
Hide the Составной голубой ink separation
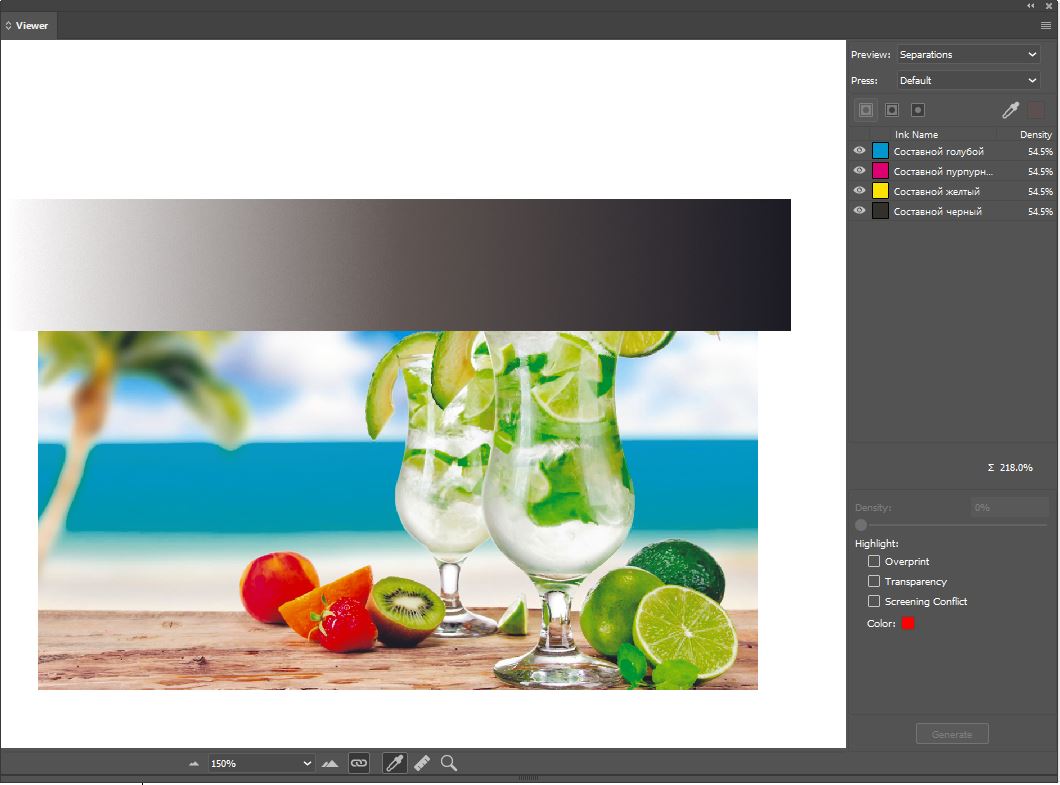pyautogui.click(x=859, y=151)
